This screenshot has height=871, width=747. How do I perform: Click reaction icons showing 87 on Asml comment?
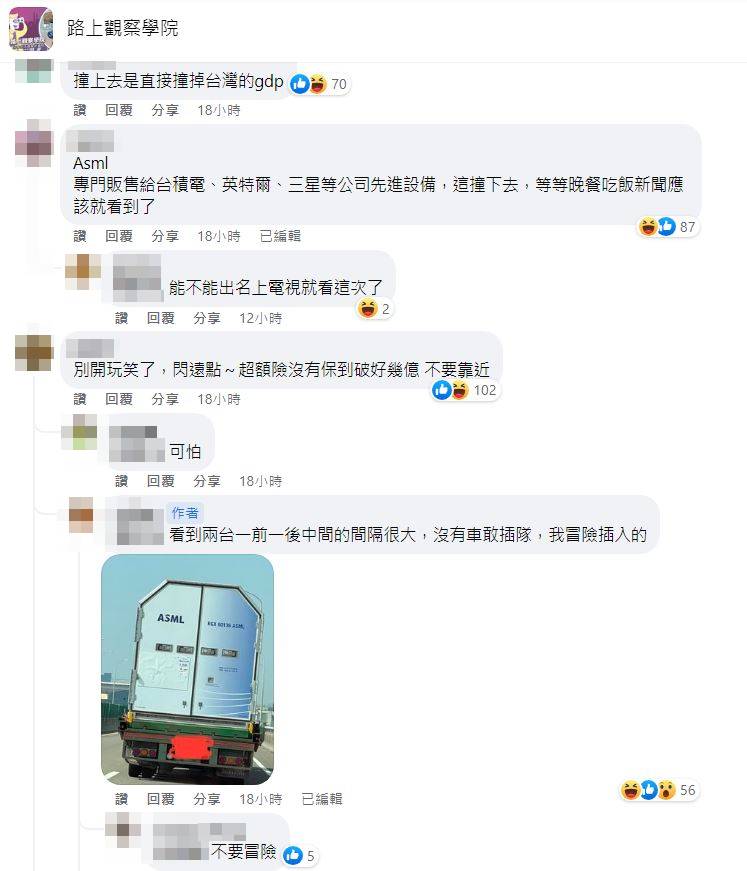tap(668, 227)
